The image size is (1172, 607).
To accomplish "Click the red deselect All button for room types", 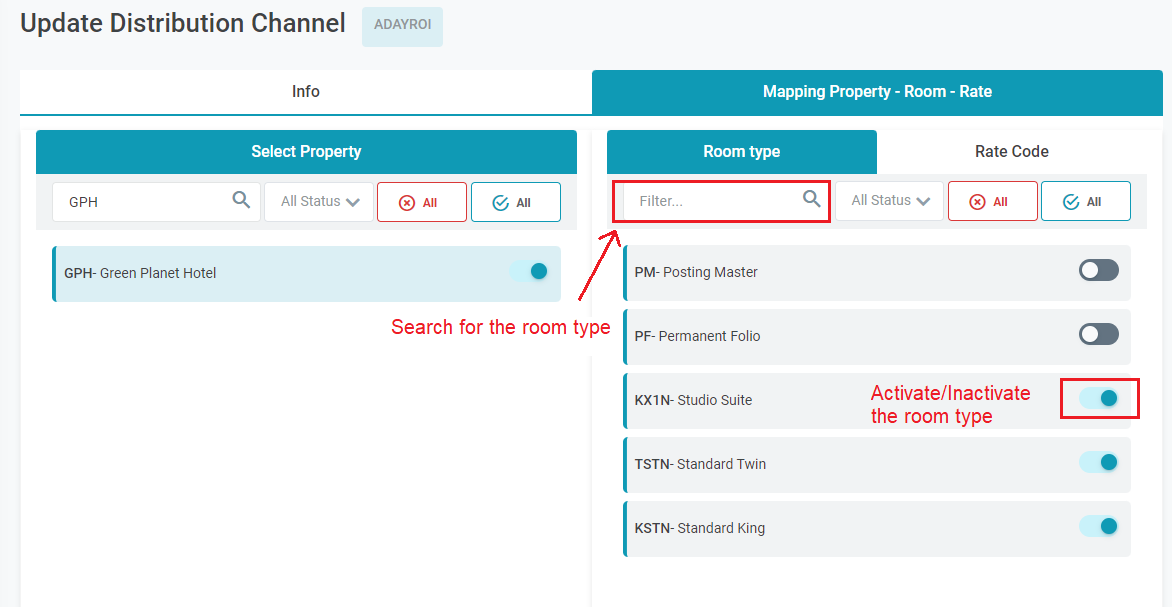I will 992,201.
